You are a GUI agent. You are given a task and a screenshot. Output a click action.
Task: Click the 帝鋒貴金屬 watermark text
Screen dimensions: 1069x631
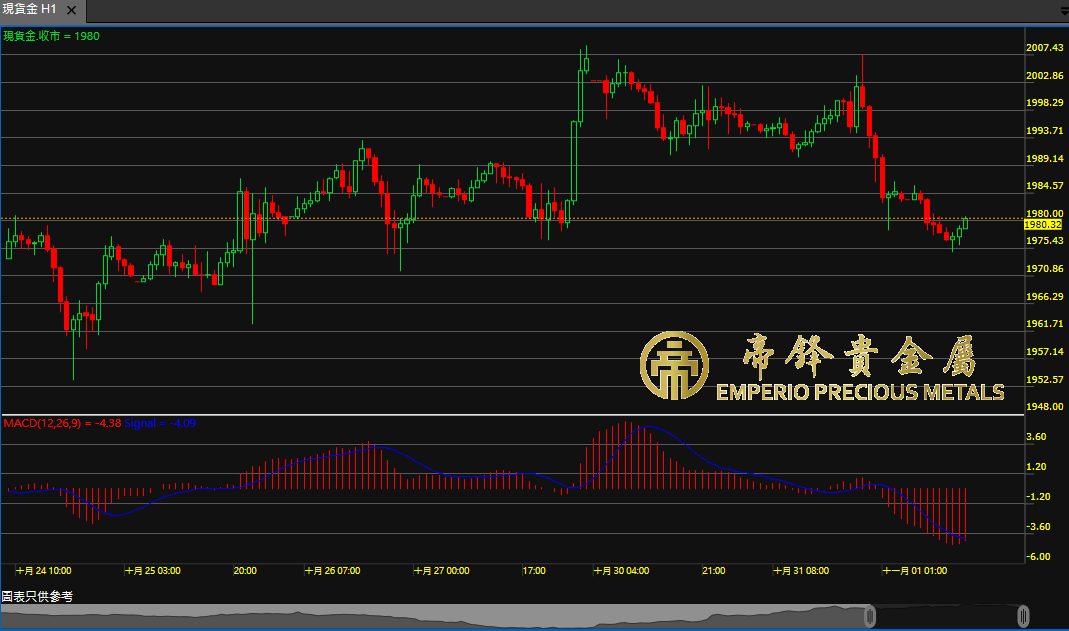click(x=858, y=355)
